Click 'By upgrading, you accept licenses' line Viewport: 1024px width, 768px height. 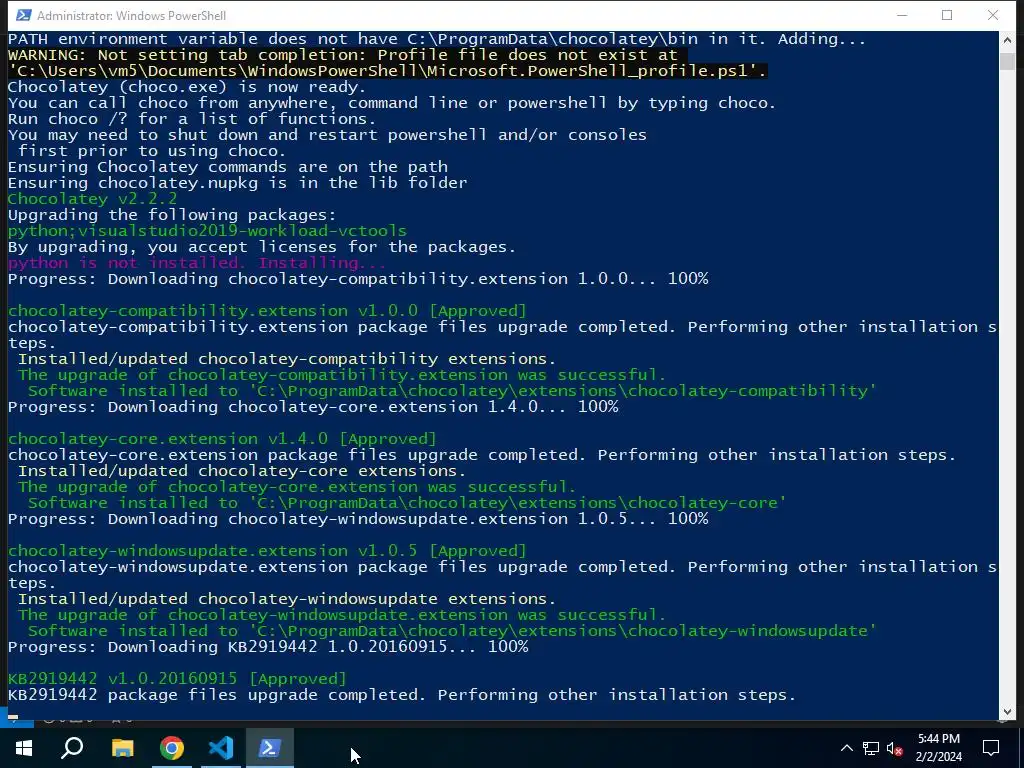262,247
